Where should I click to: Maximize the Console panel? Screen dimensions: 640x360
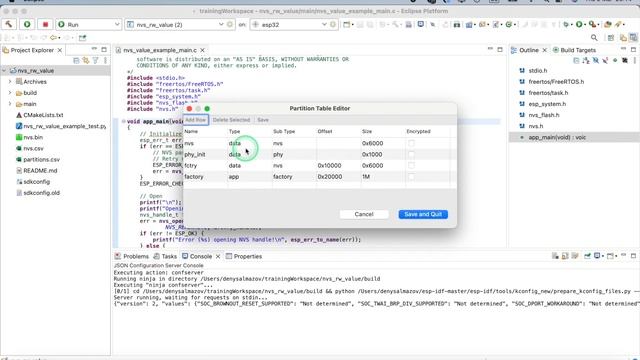633,256
